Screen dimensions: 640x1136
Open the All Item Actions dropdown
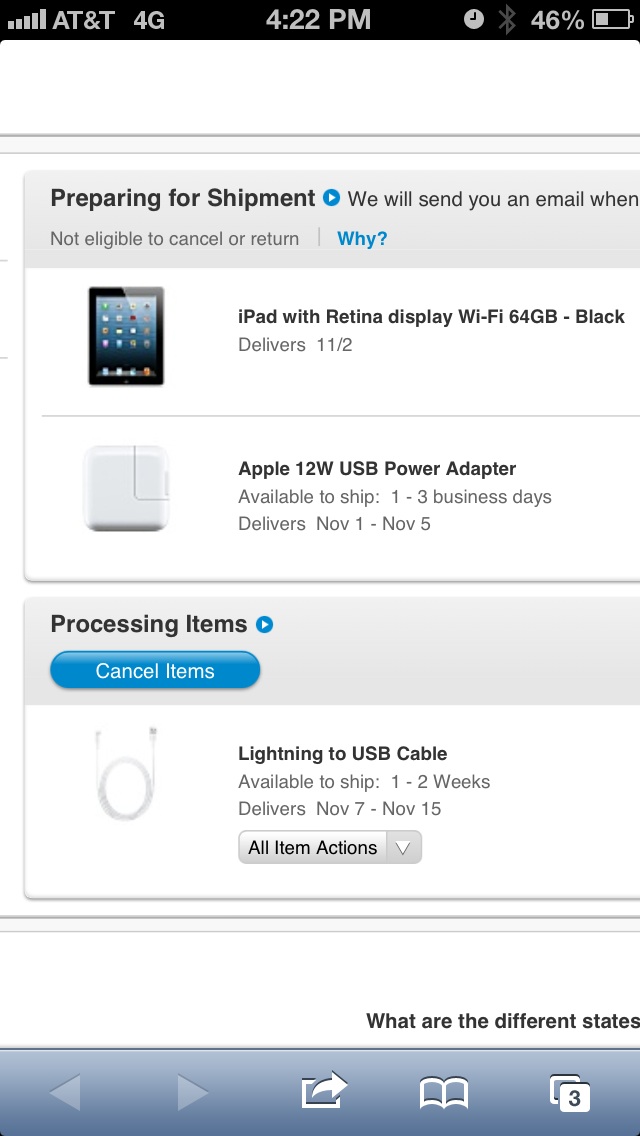pos(330,847)
